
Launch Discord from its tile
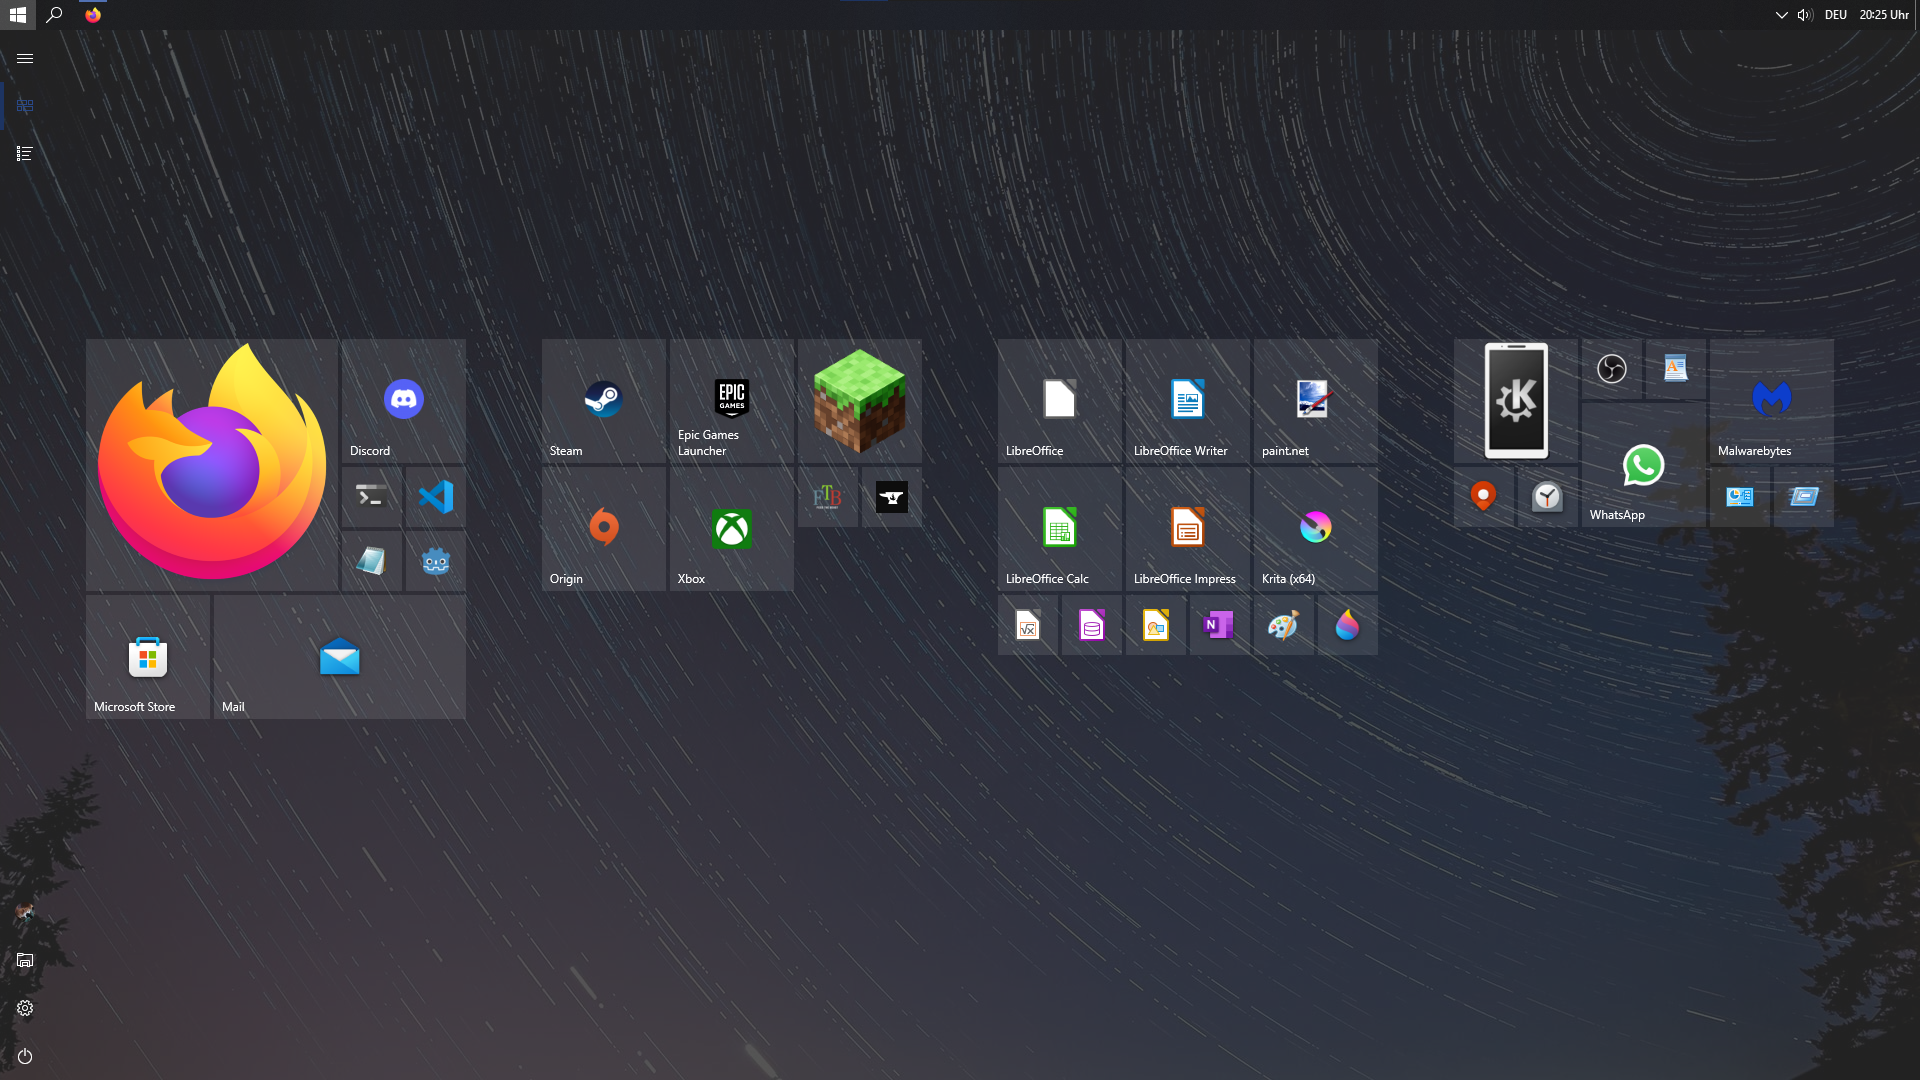point(404,401)
